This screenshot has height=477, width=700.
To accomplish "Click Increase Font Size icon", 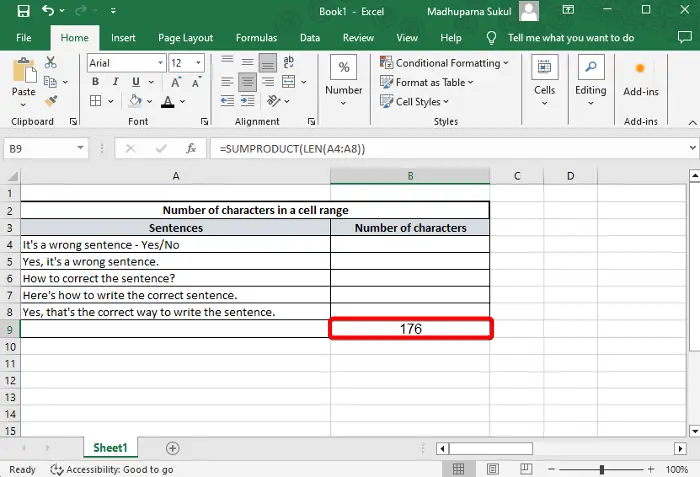I will tap(176, 82).
